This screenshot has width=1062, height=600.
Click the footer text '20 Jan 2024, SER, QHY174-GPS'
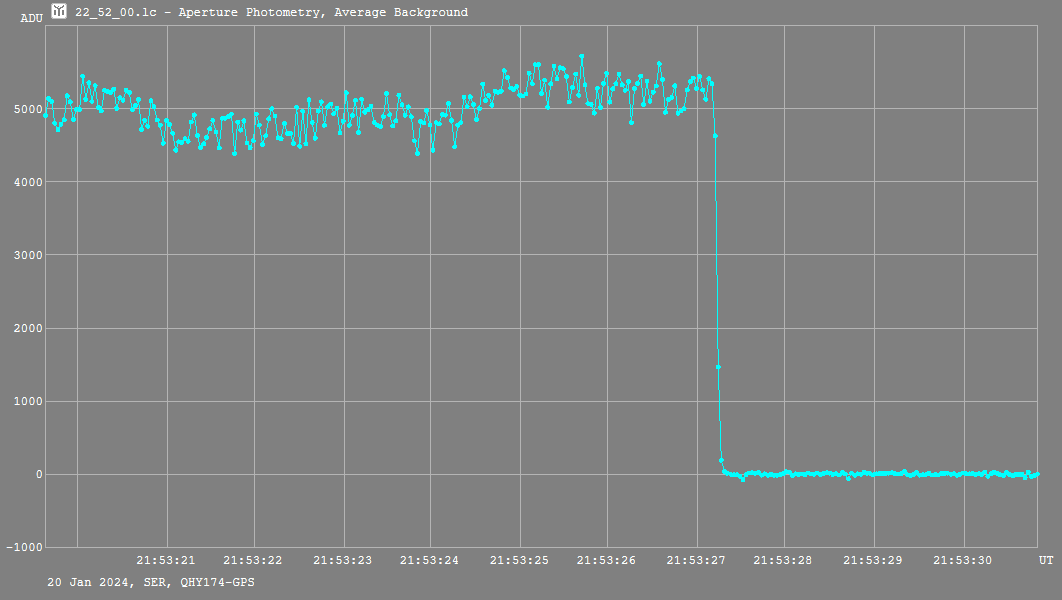point(151,582)
